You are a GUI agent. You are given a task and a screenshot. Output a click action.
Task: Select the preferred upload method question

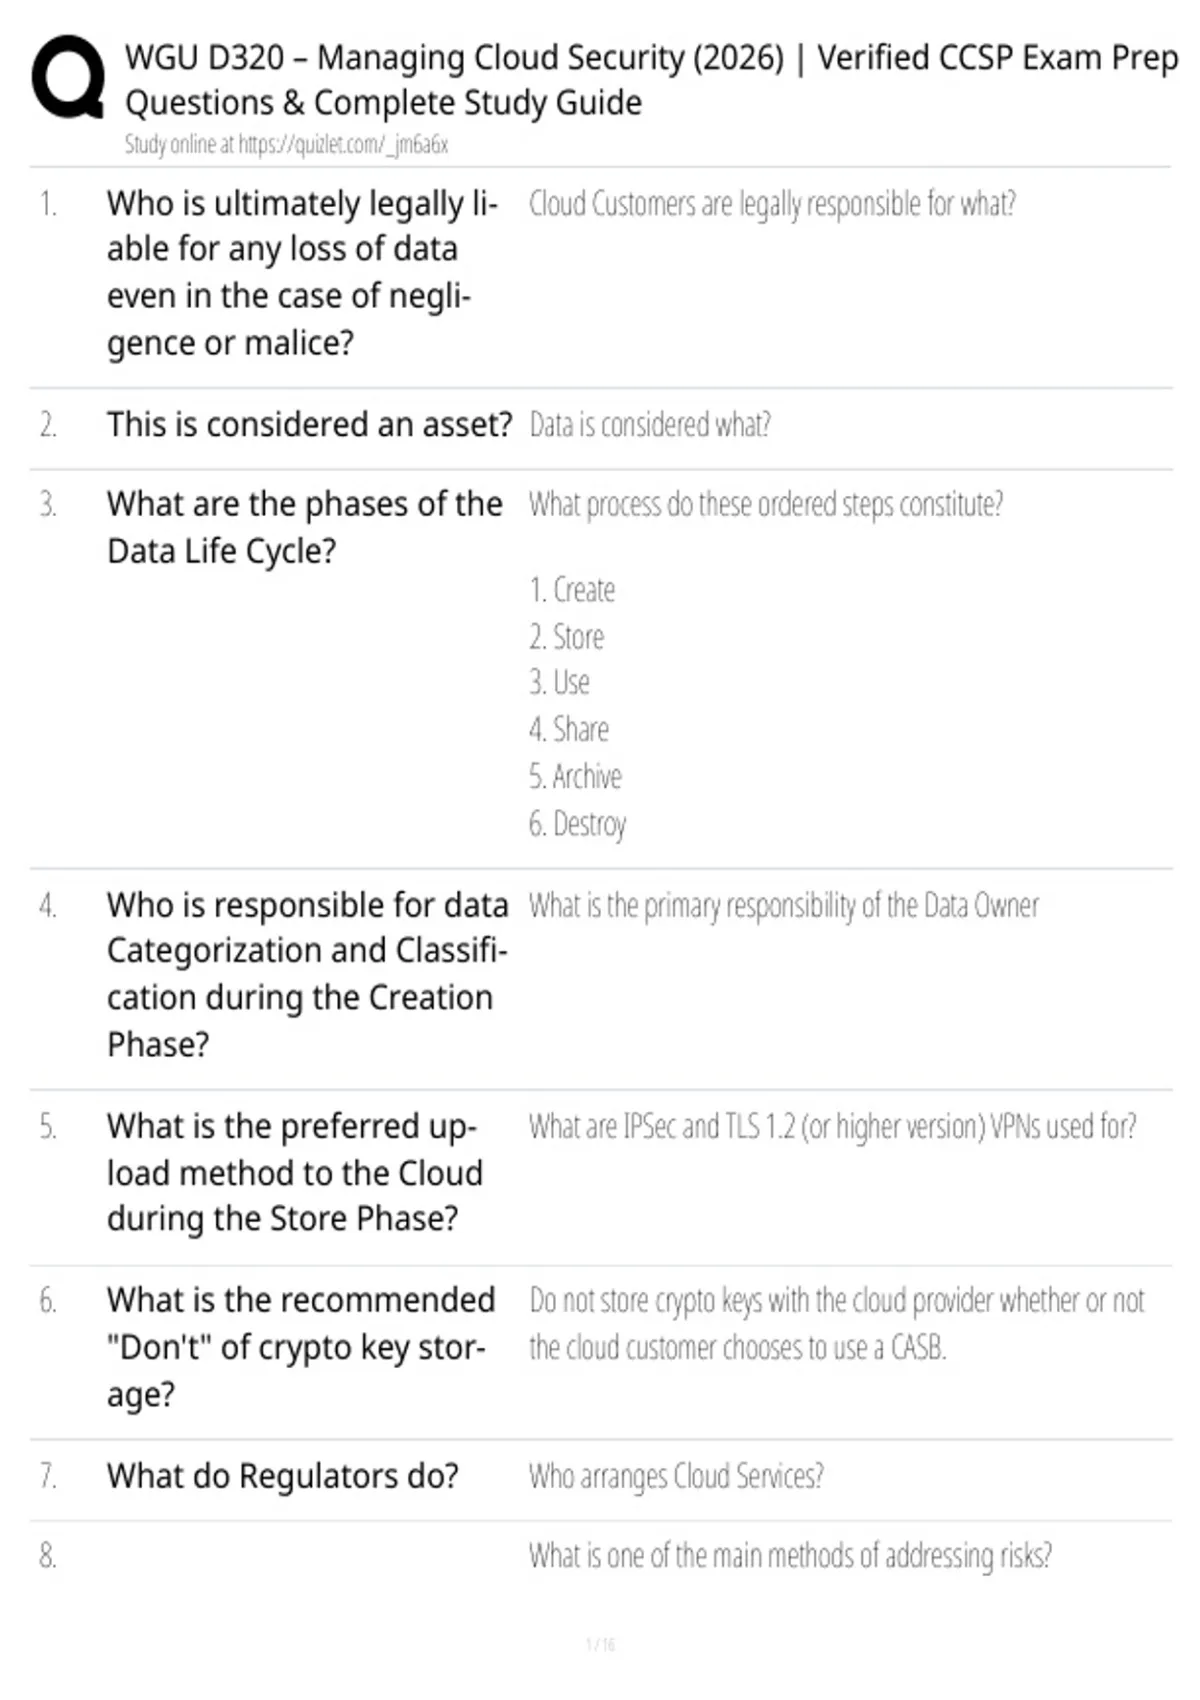[295, 1173]
